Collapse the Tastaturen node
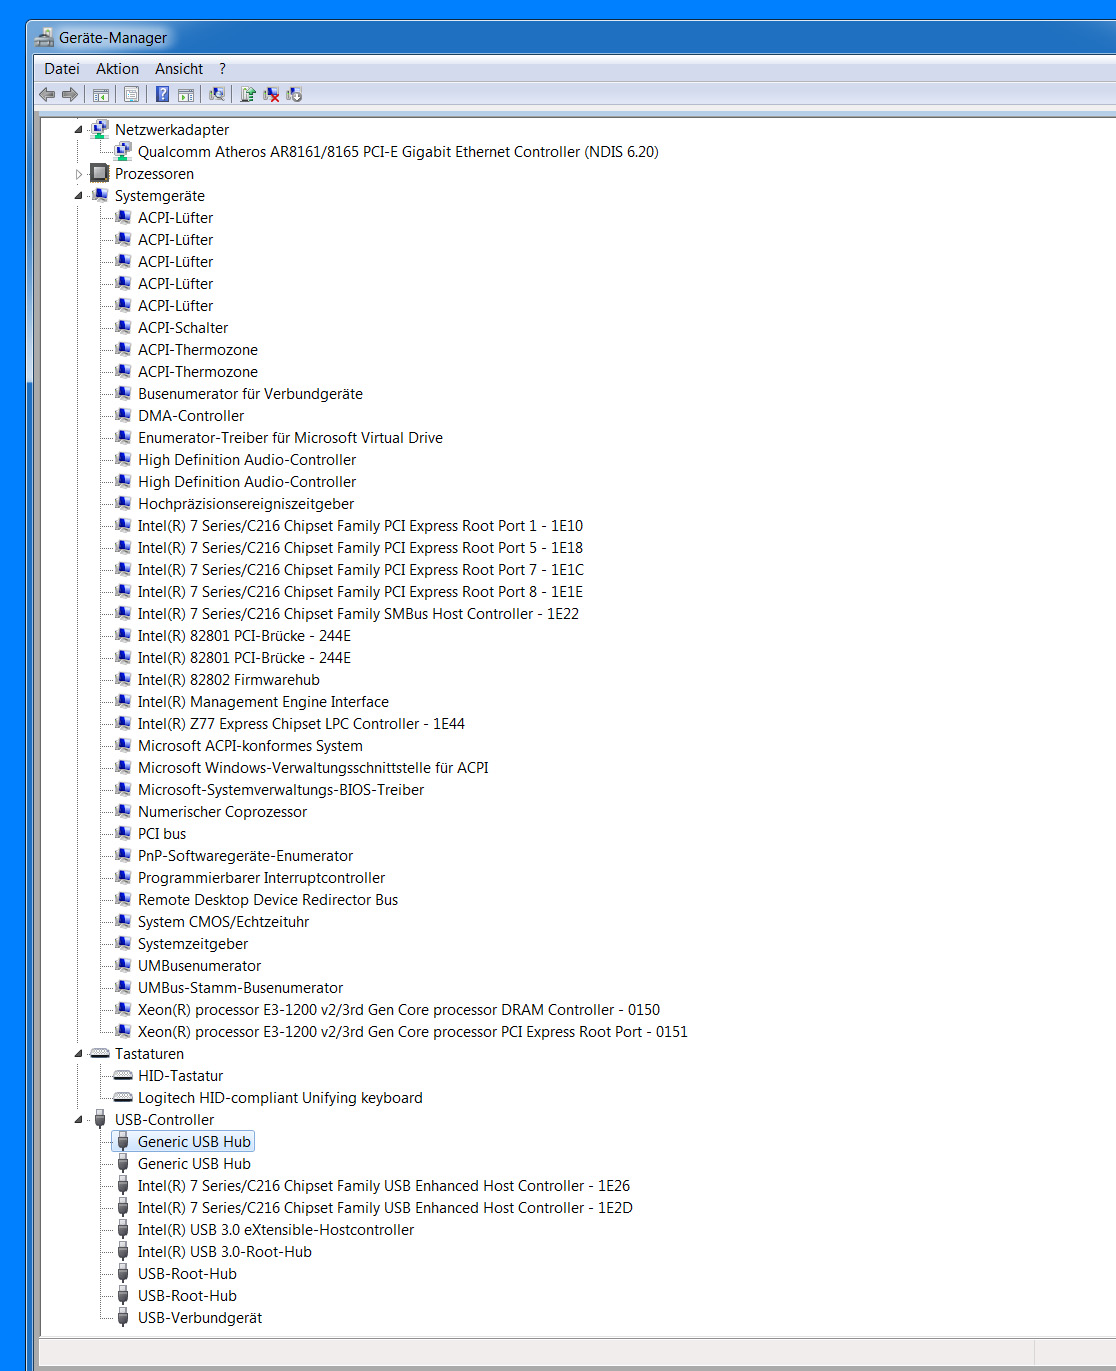This screenshot has width=1116, height=1371. tap(79, 1054)
